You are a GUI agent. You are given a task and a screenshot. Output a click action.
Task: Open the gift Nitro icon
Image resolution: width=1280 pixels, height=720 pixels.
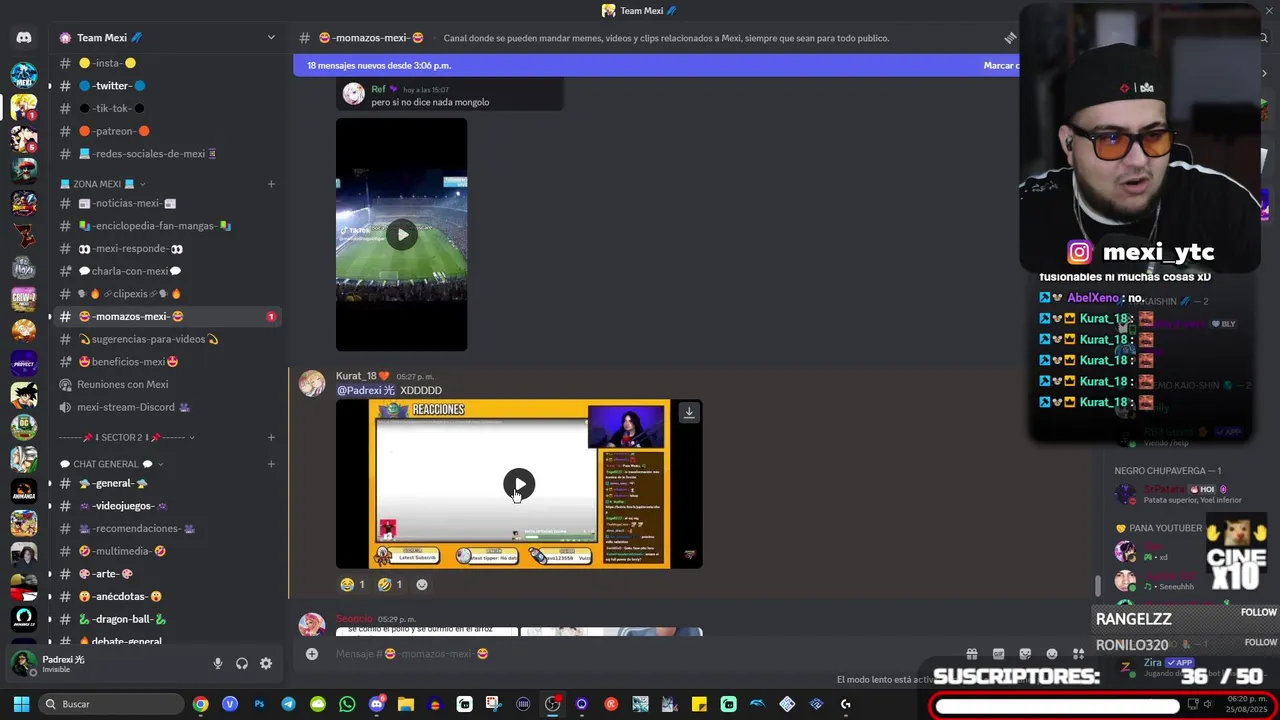(x=972, y=654)
